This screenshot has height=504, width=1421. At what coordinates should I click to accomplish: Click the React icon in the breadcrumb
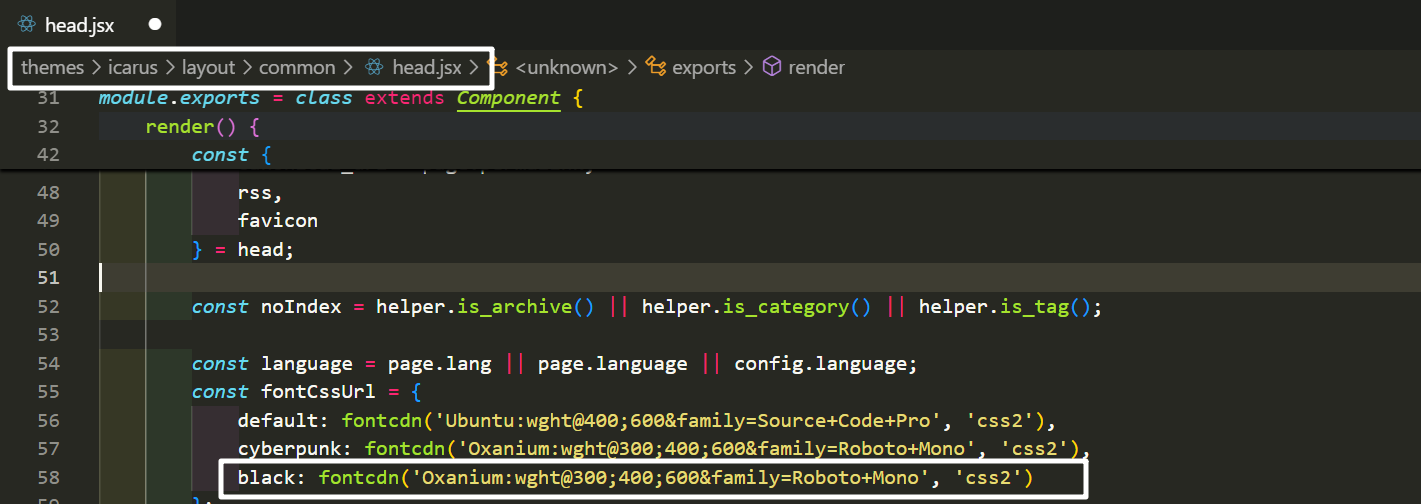pyautogui.click(x=374, y=68)
